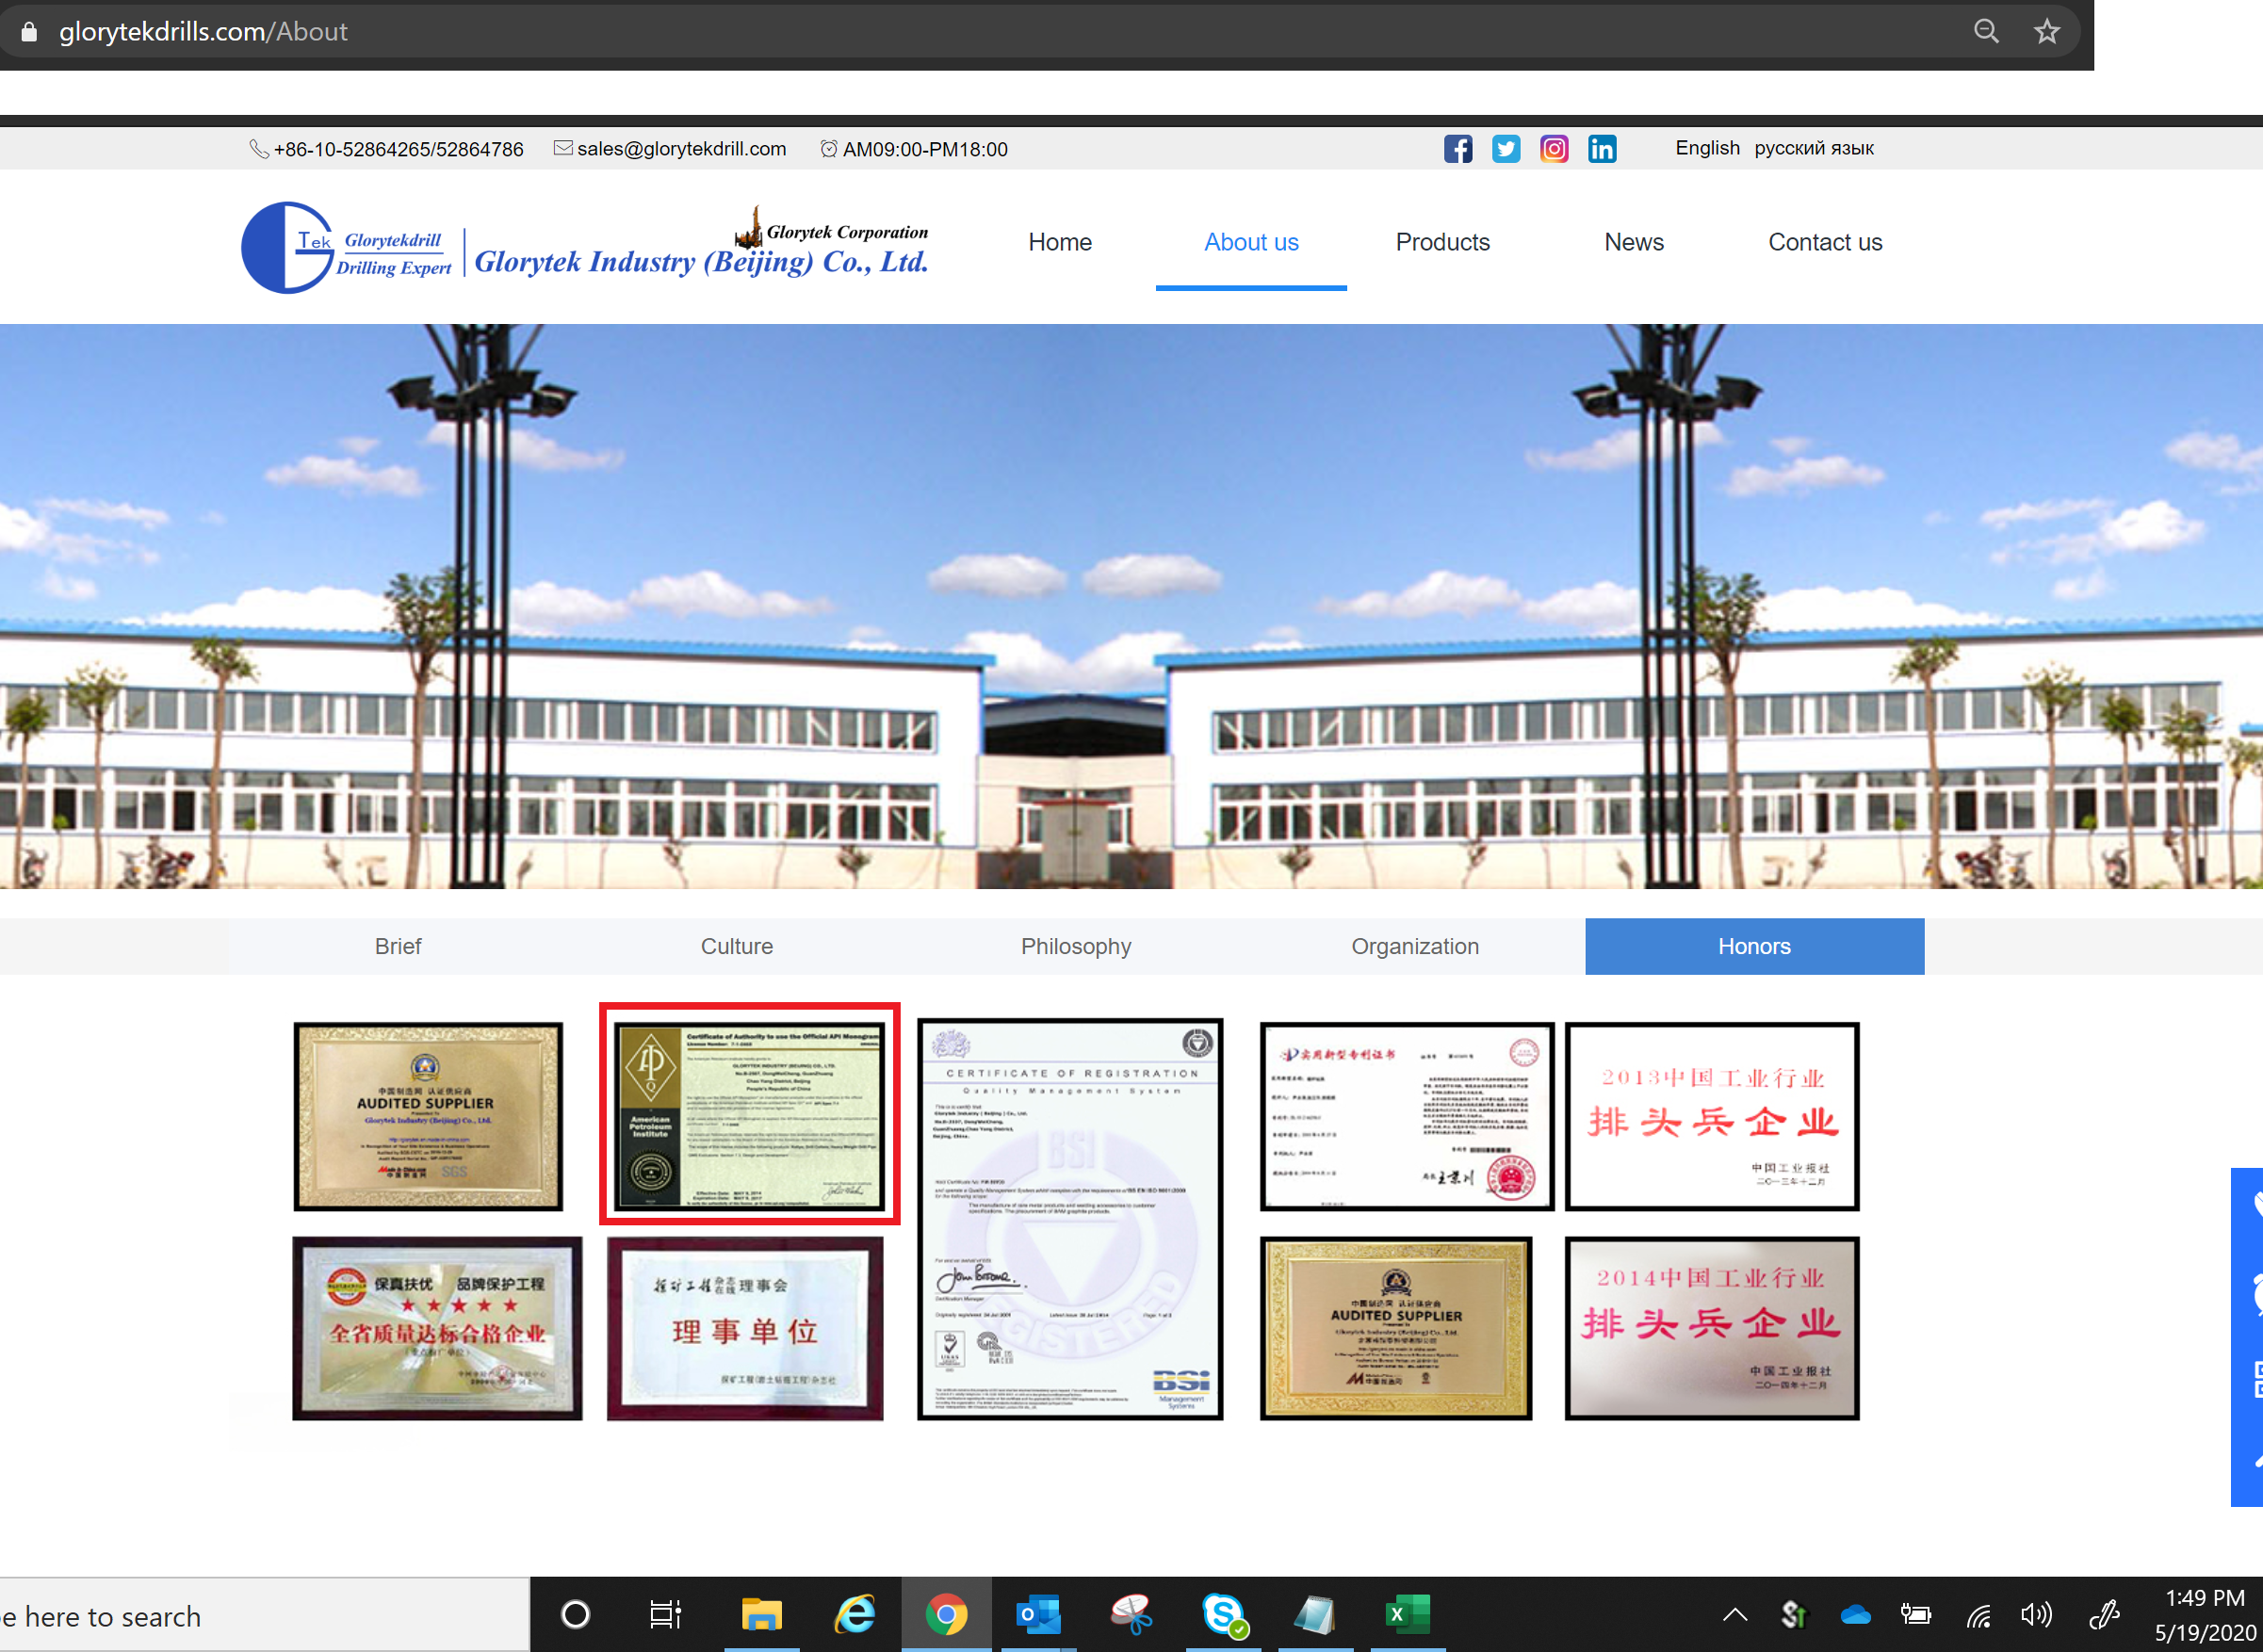Switch to the Brief tab
Viewport: 2263px width, 1652px height.
point(398,946)
